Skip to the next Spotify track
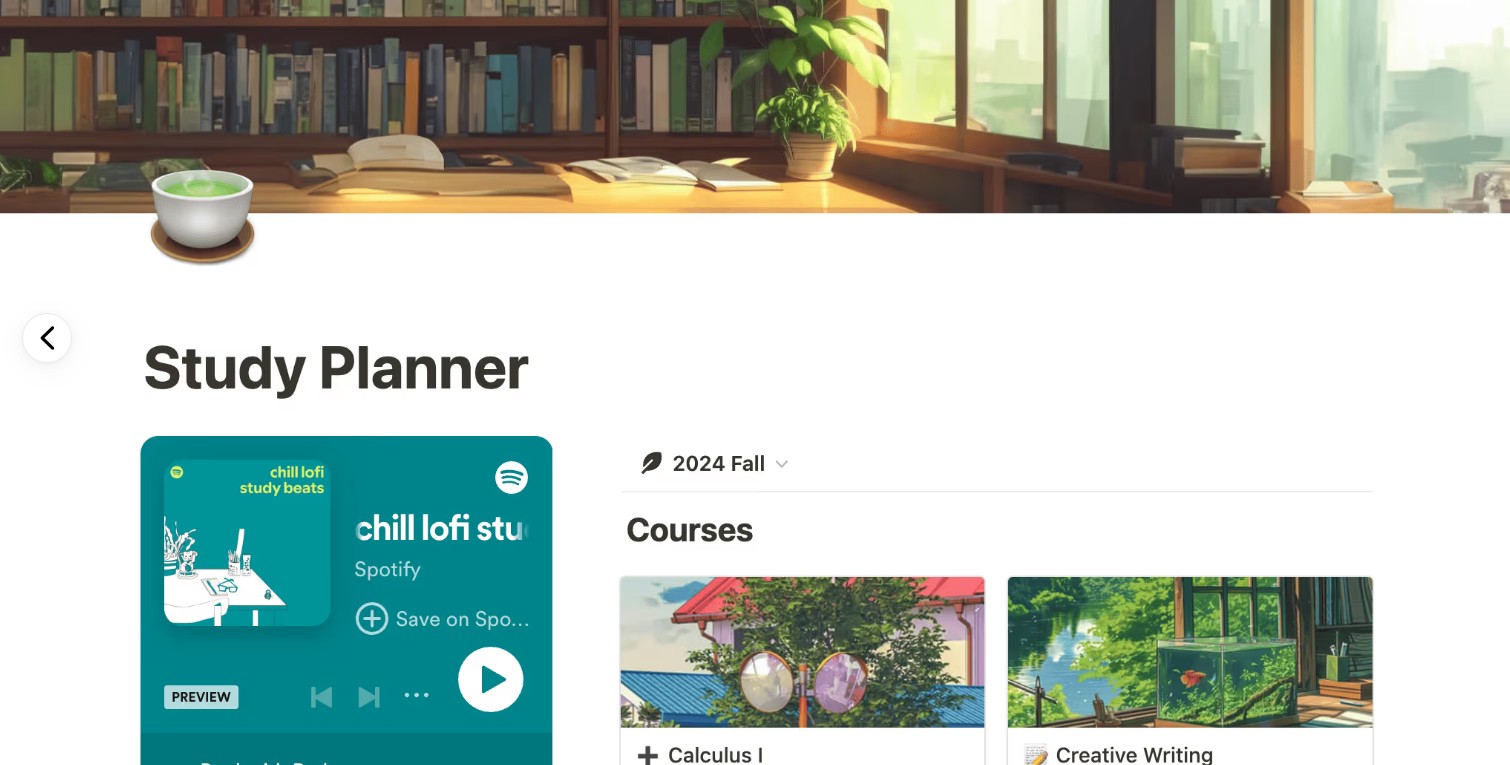 pos(369,697)
